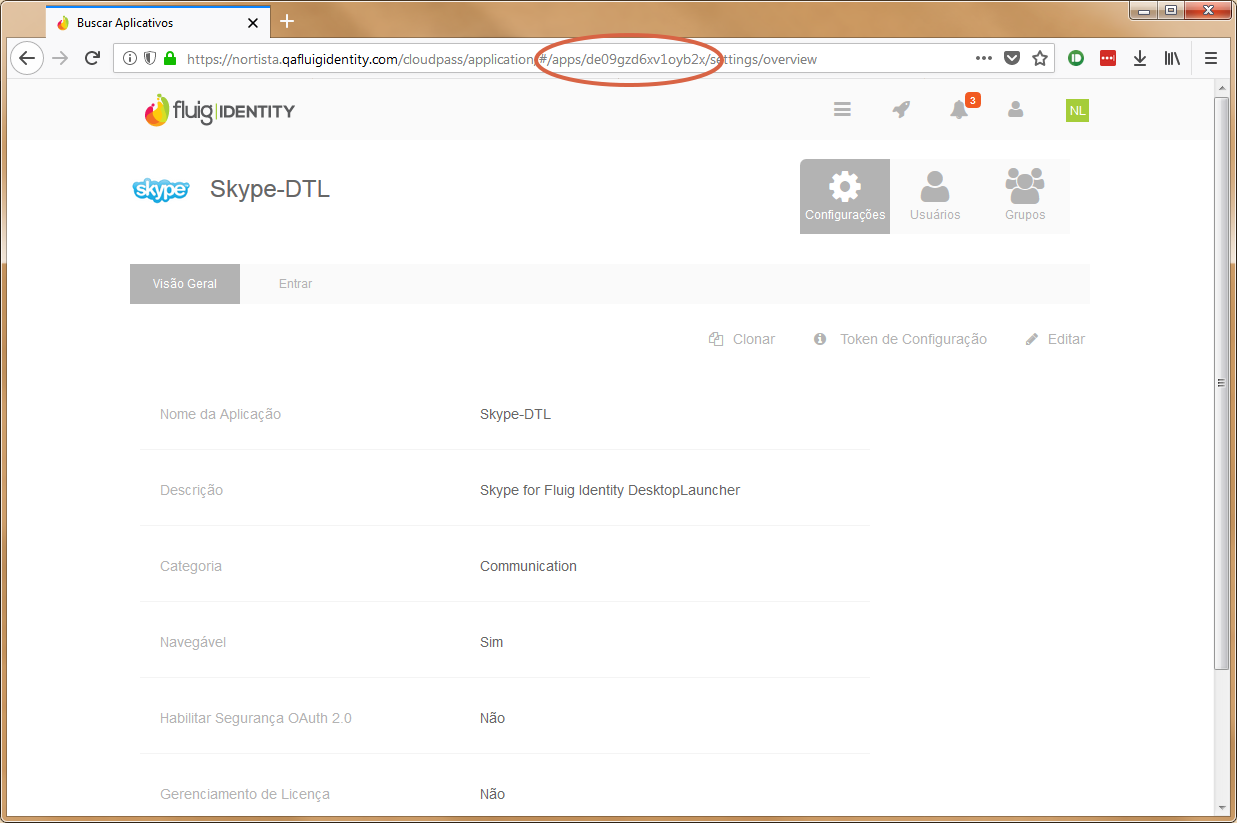Click the browser forward arrow
The height and width of the screenshot is (823, 1237).
(x=61, y=58)
